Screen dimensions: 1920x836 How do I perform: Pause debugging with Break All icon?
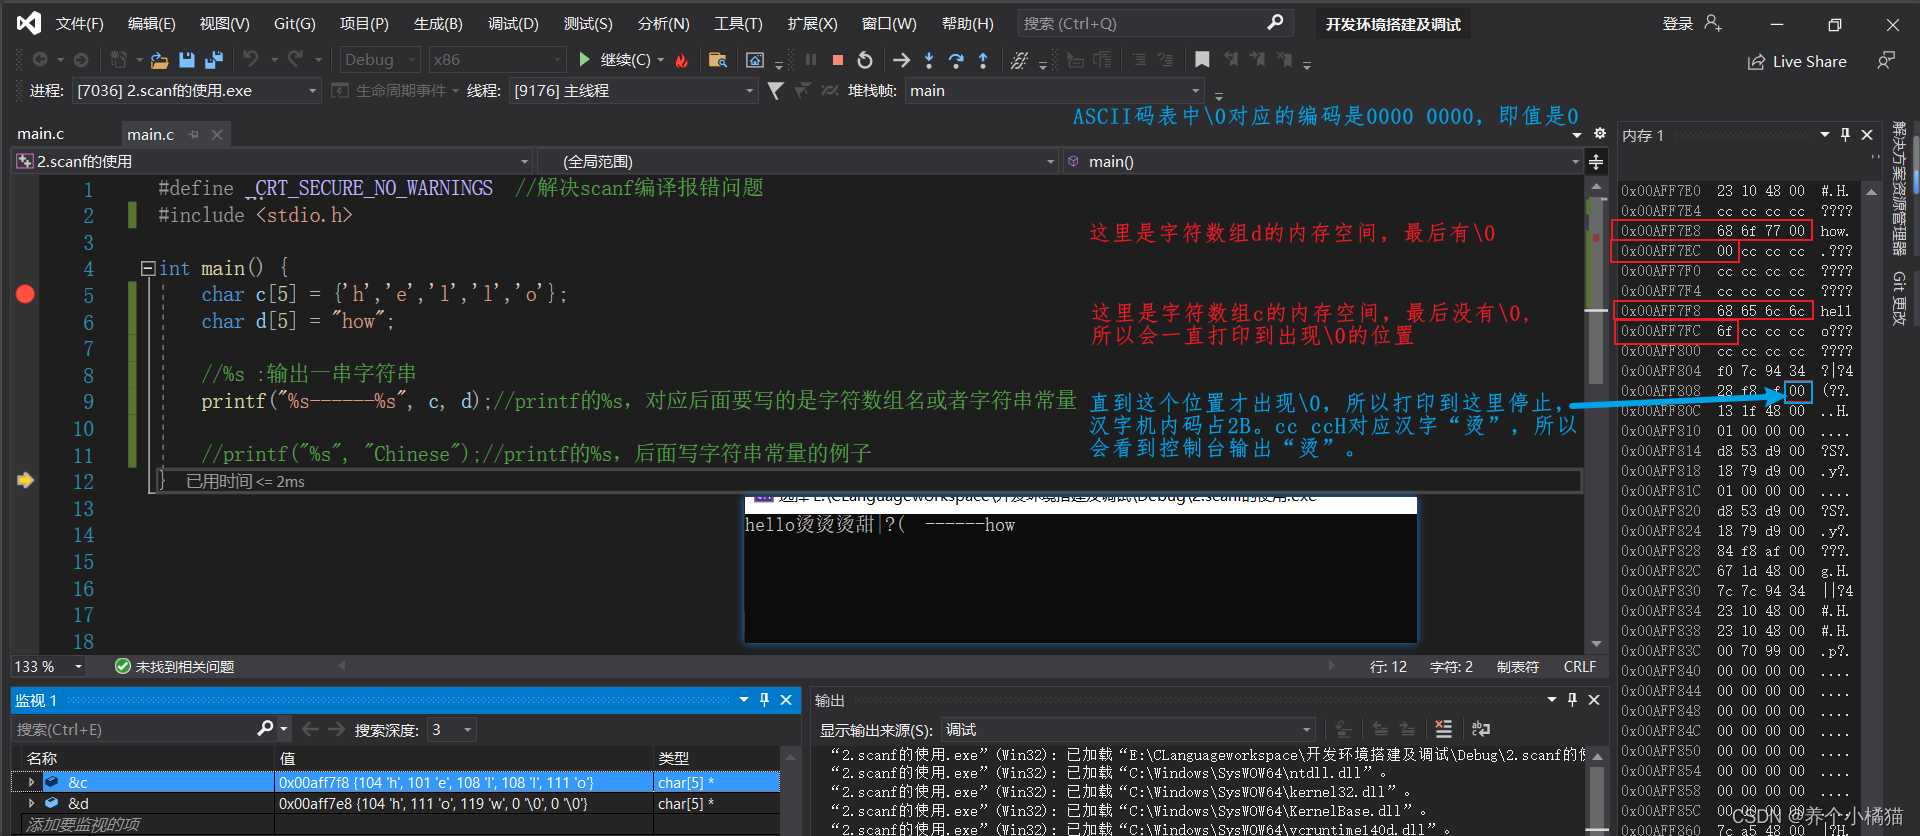[811, 60]
